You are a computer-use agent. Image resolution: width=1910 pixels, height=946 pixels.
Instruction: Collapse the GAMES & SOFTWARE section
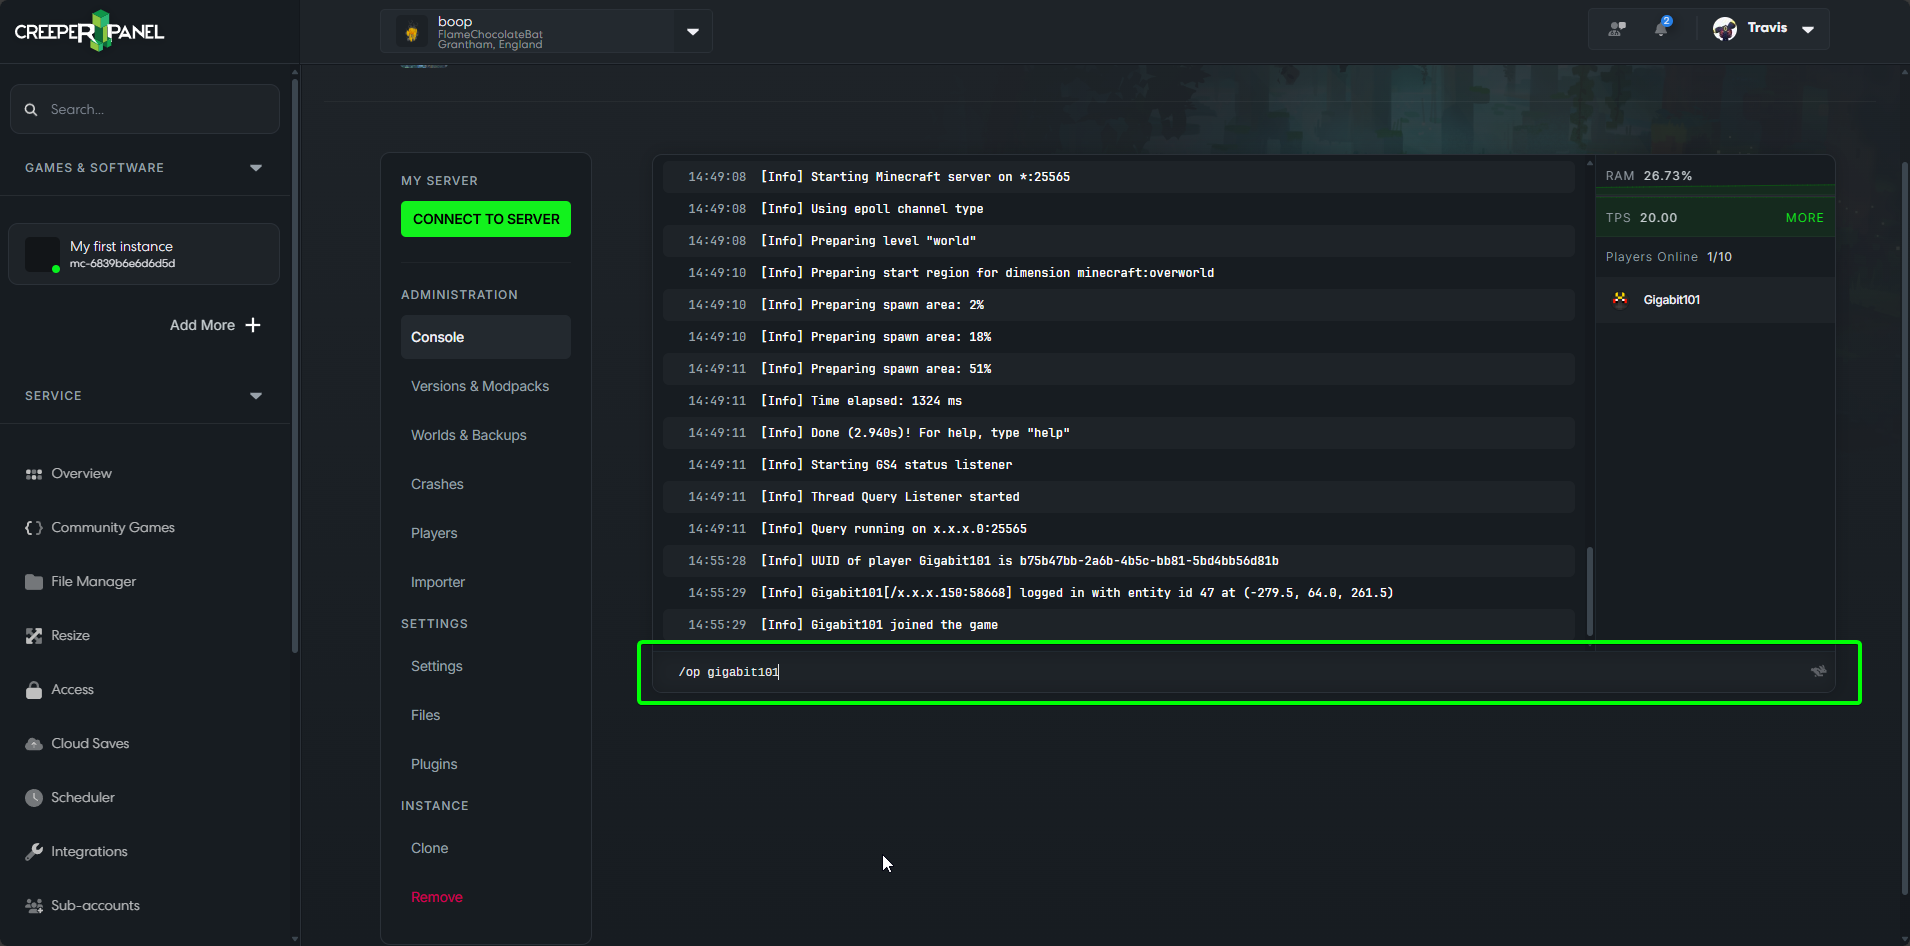256,168
